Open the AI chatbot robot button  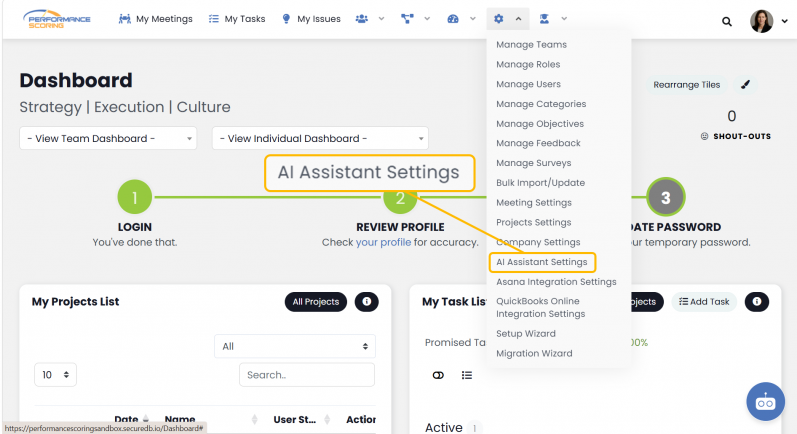(x=765, y=401)
